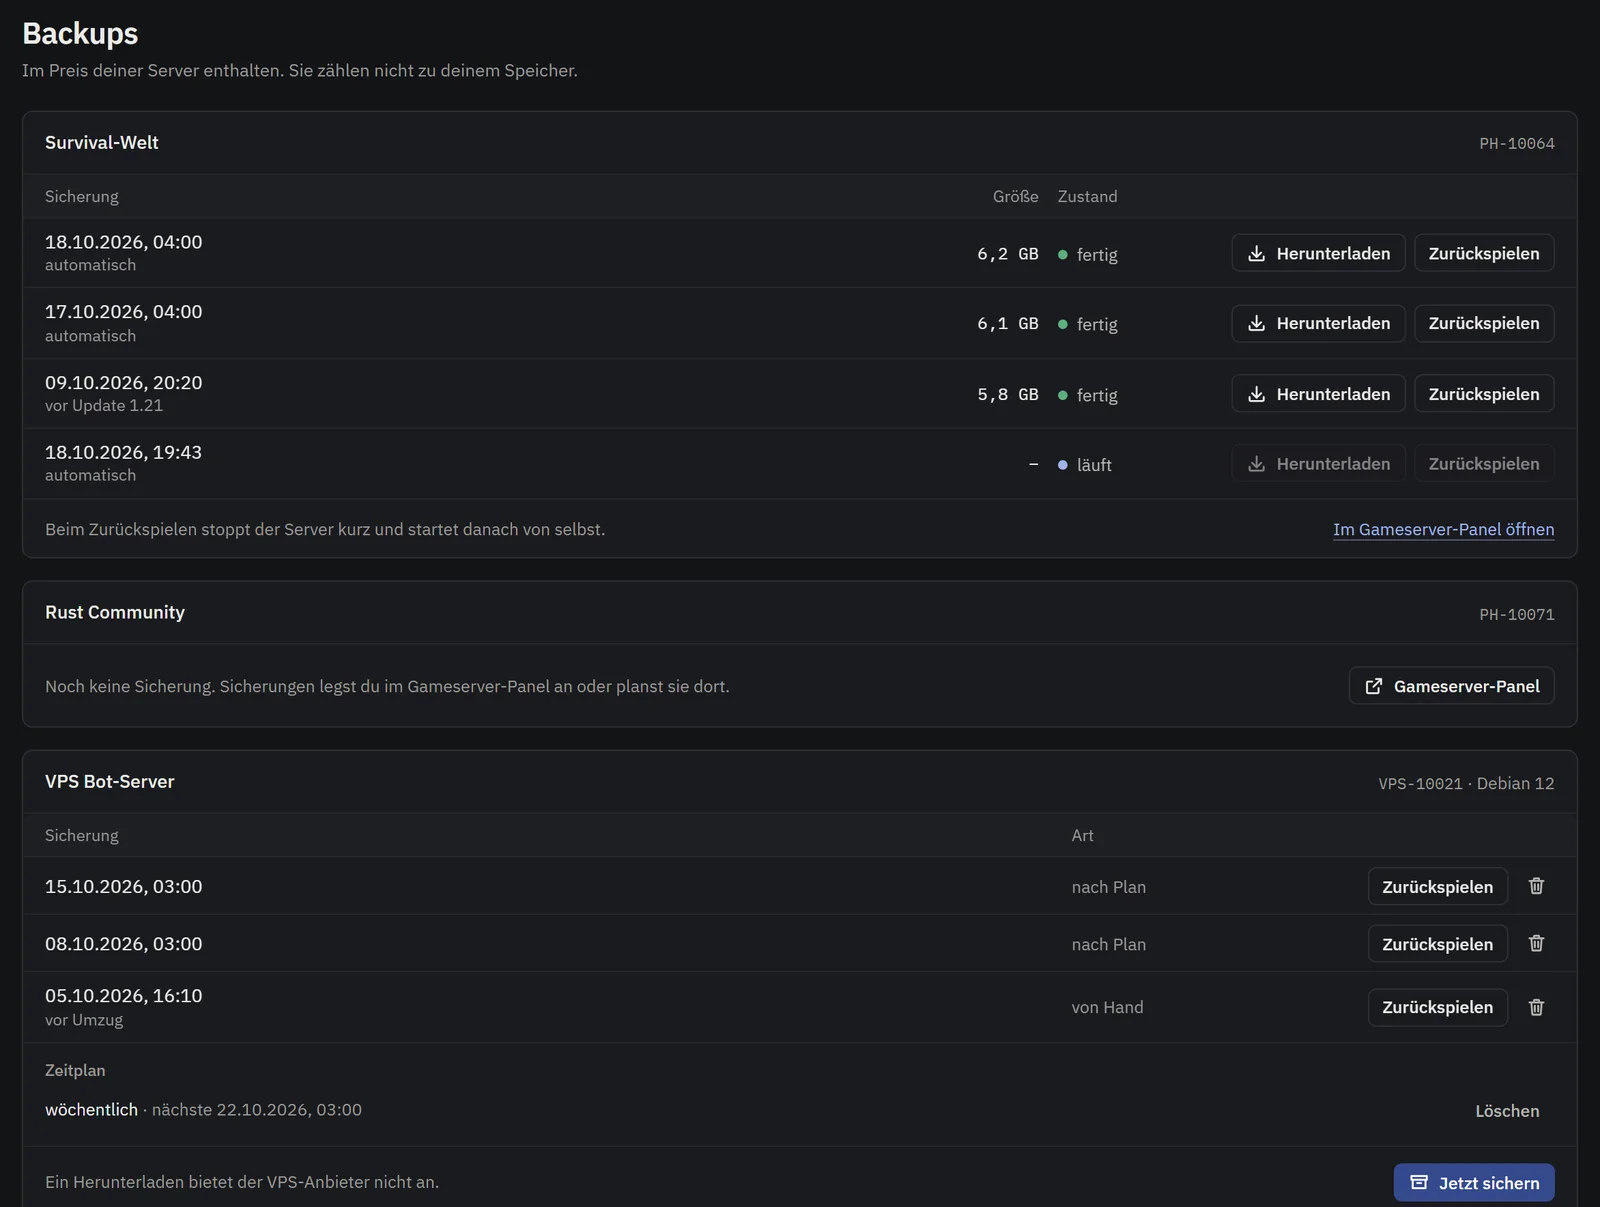Open Gameserver-Panel for Rust Community

coord(1451,686)
